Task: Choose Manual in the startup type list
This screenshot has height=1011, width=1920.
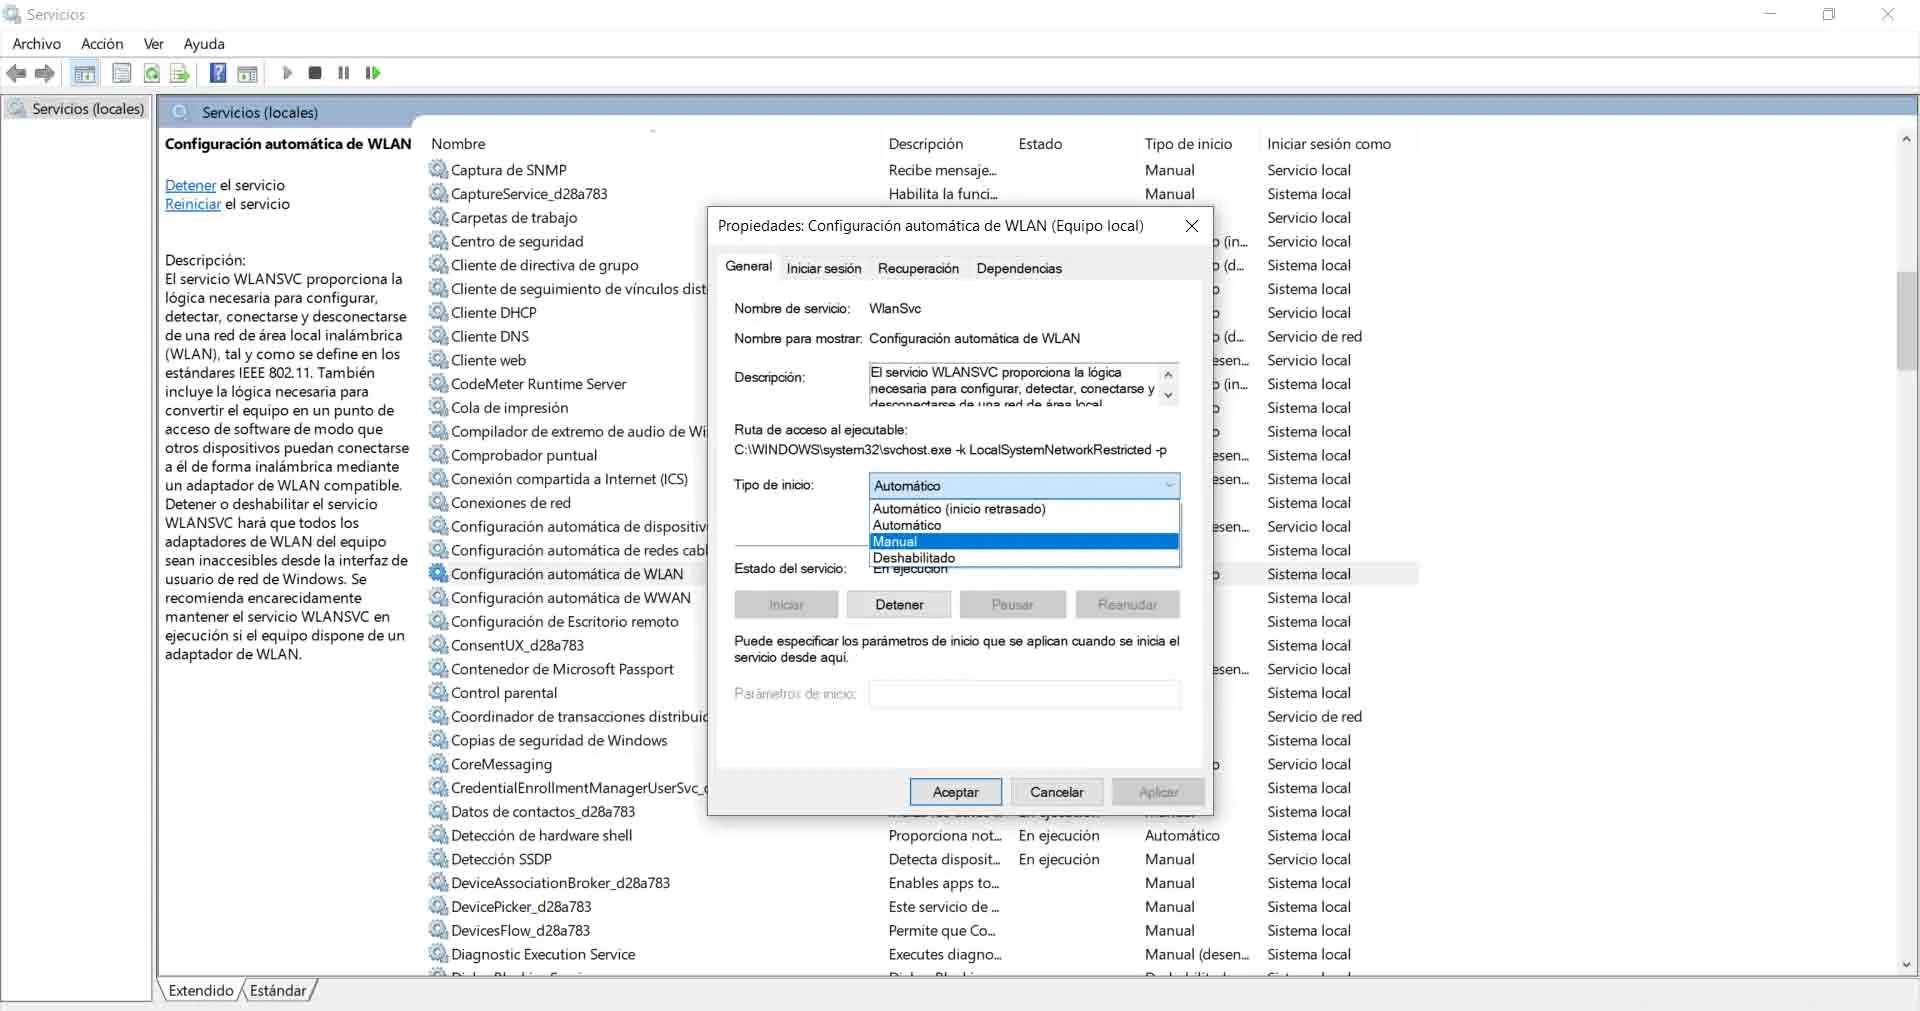Action: point(1024,541)
